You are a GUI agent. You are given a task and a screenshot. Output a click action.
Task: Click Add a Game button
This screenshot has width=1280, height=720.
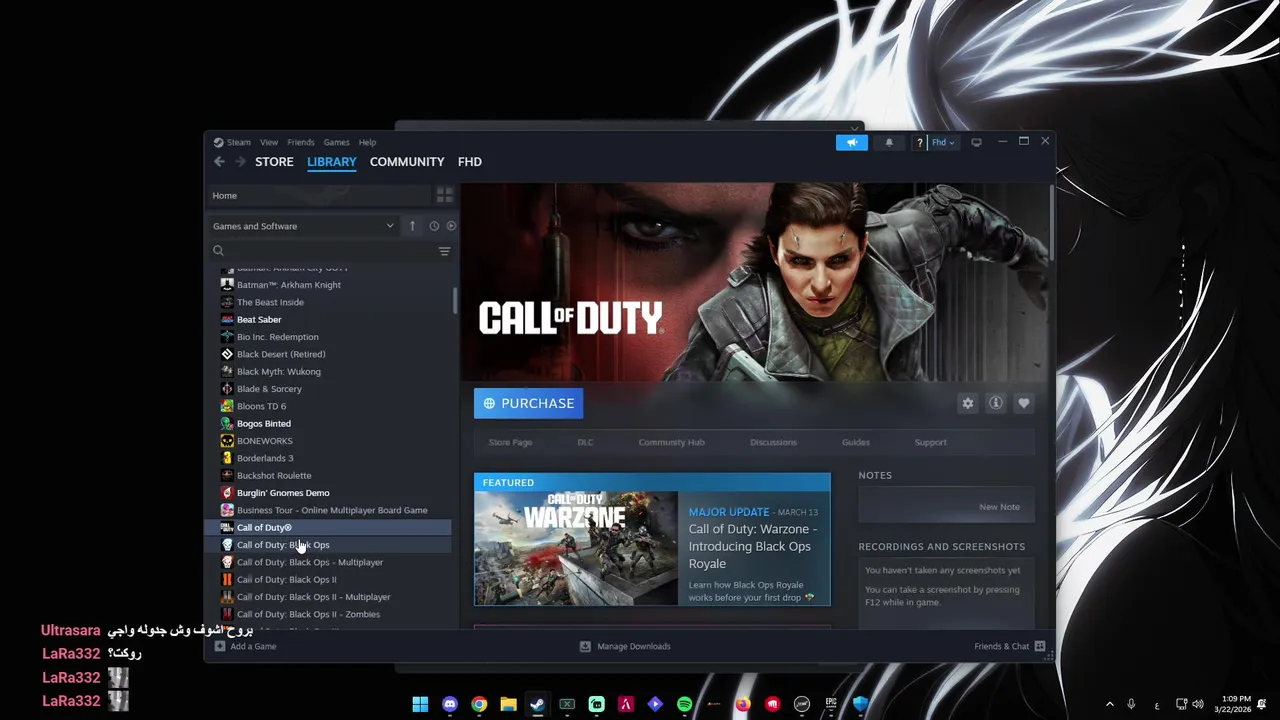click(245, 646)
